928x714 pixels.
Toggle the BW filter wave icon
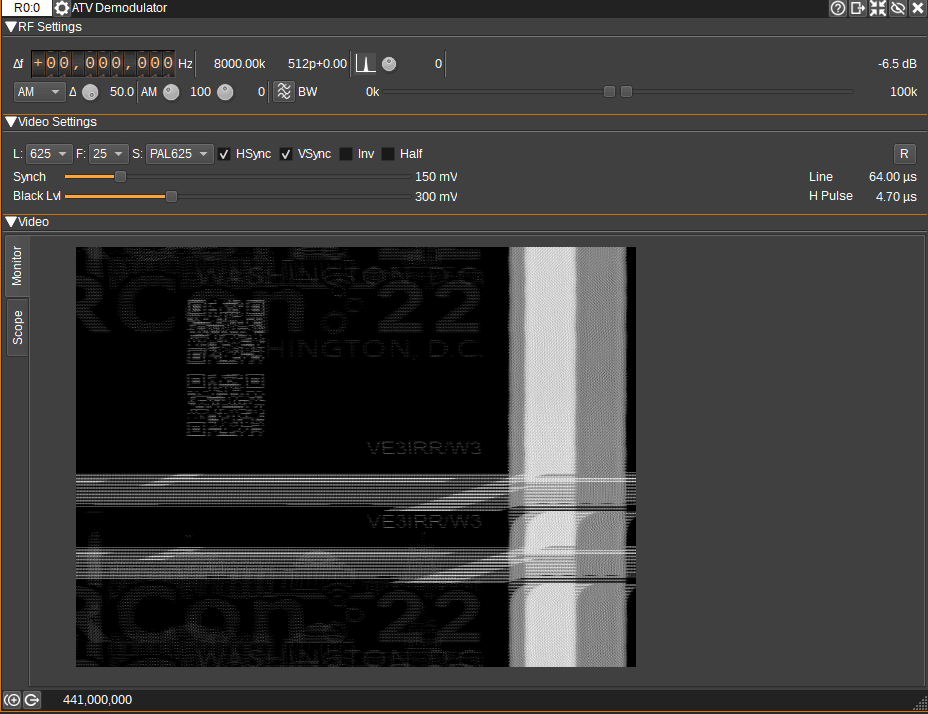[284, 91]
